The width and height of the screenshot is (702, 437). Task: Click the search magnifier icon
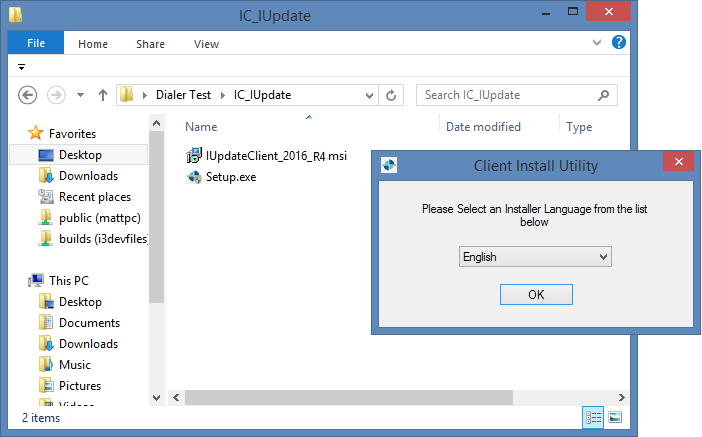click(604, 95)
